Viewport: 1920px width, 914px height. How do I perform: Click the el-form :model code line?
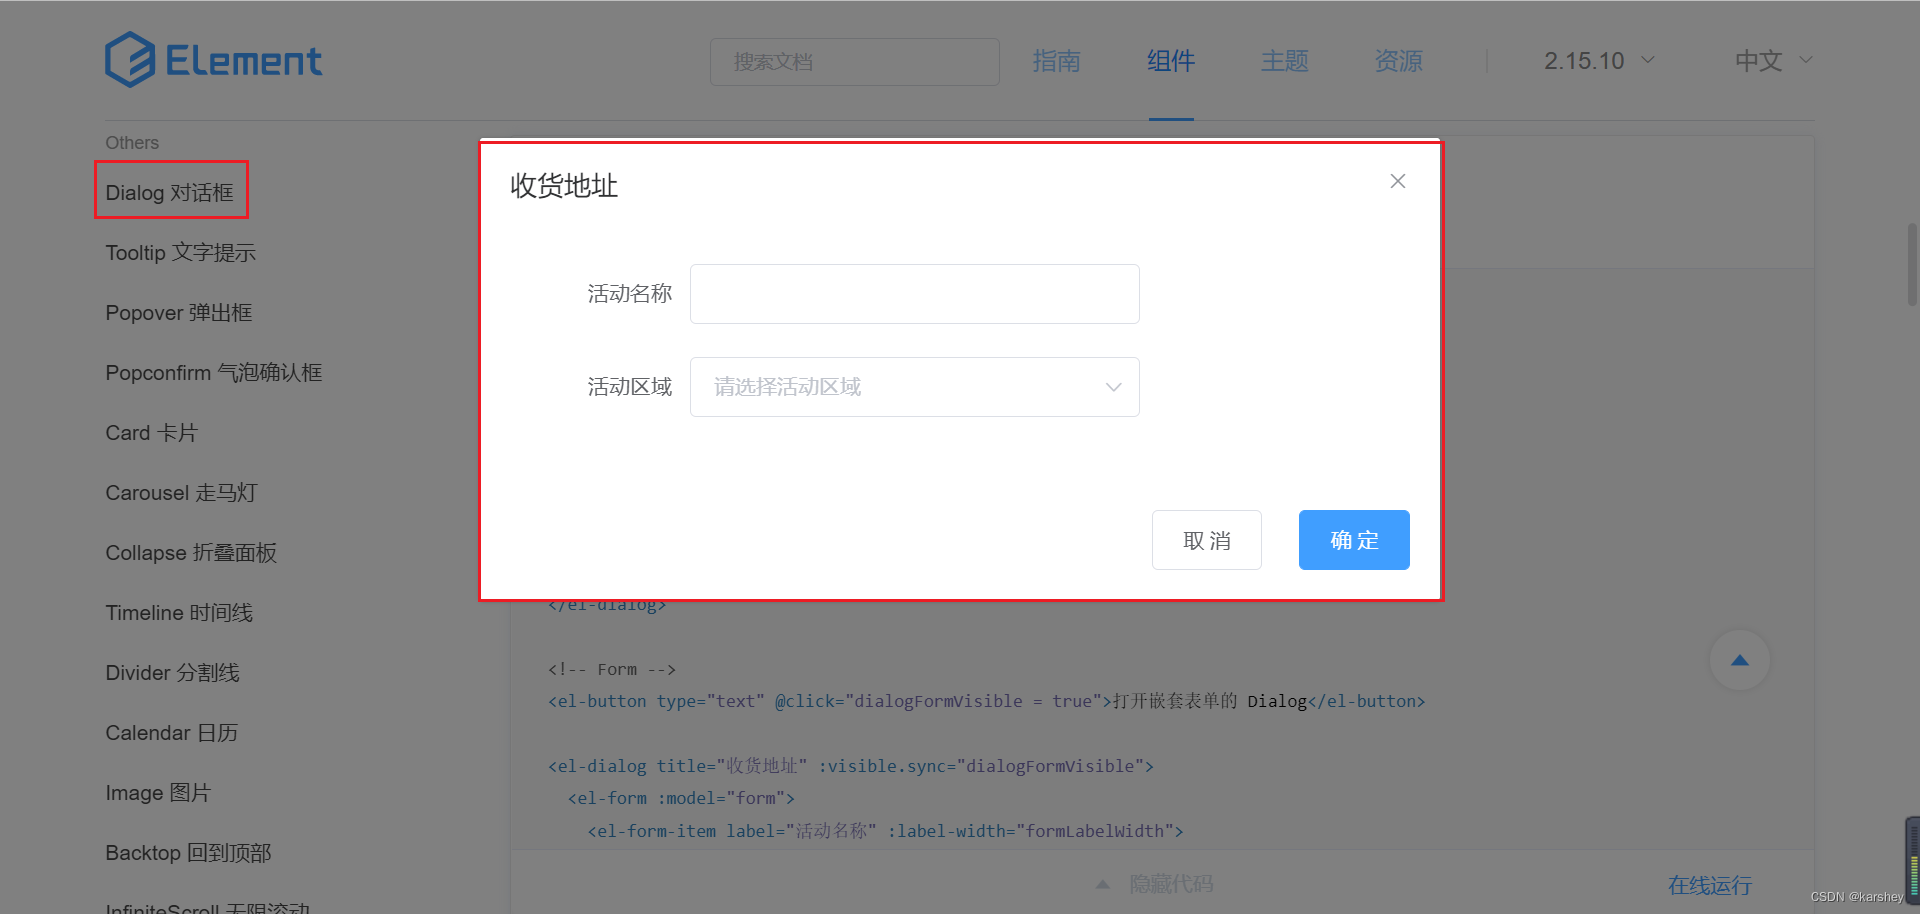(681, 798)
